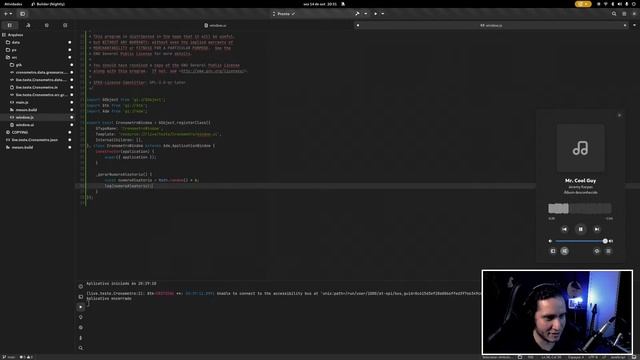Open the Builder (Nightly) app menu
The width and height of the screenshot is (640, 360).
[x=48, y=4]
